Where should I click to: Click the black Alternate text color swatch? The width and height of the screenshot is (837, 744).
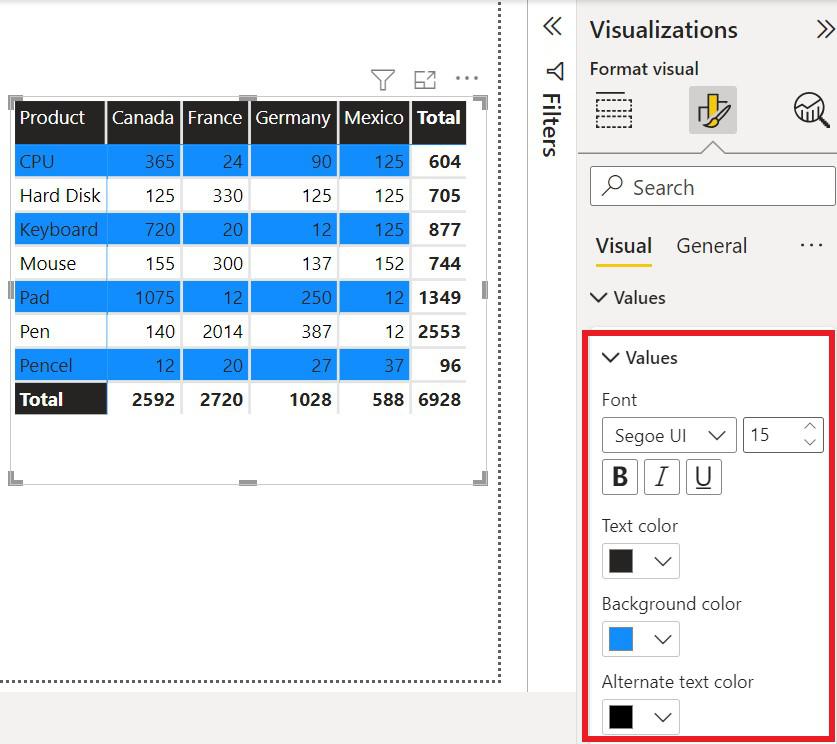[x=621, y=717]
